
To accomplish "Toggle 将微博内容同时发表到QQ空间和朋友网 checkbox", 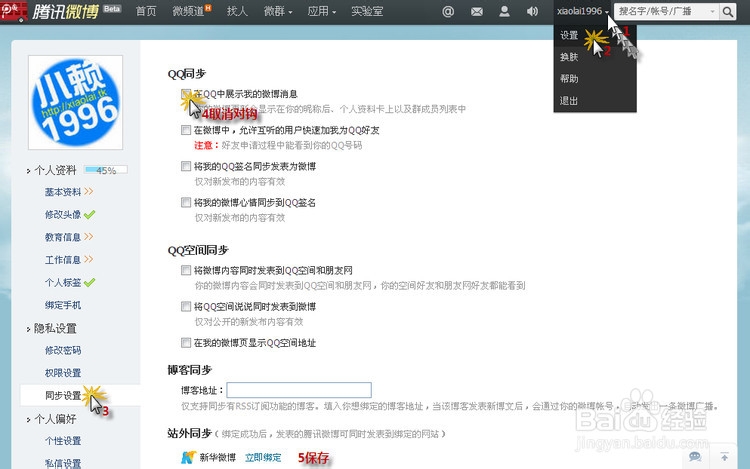I will point(186,271).
